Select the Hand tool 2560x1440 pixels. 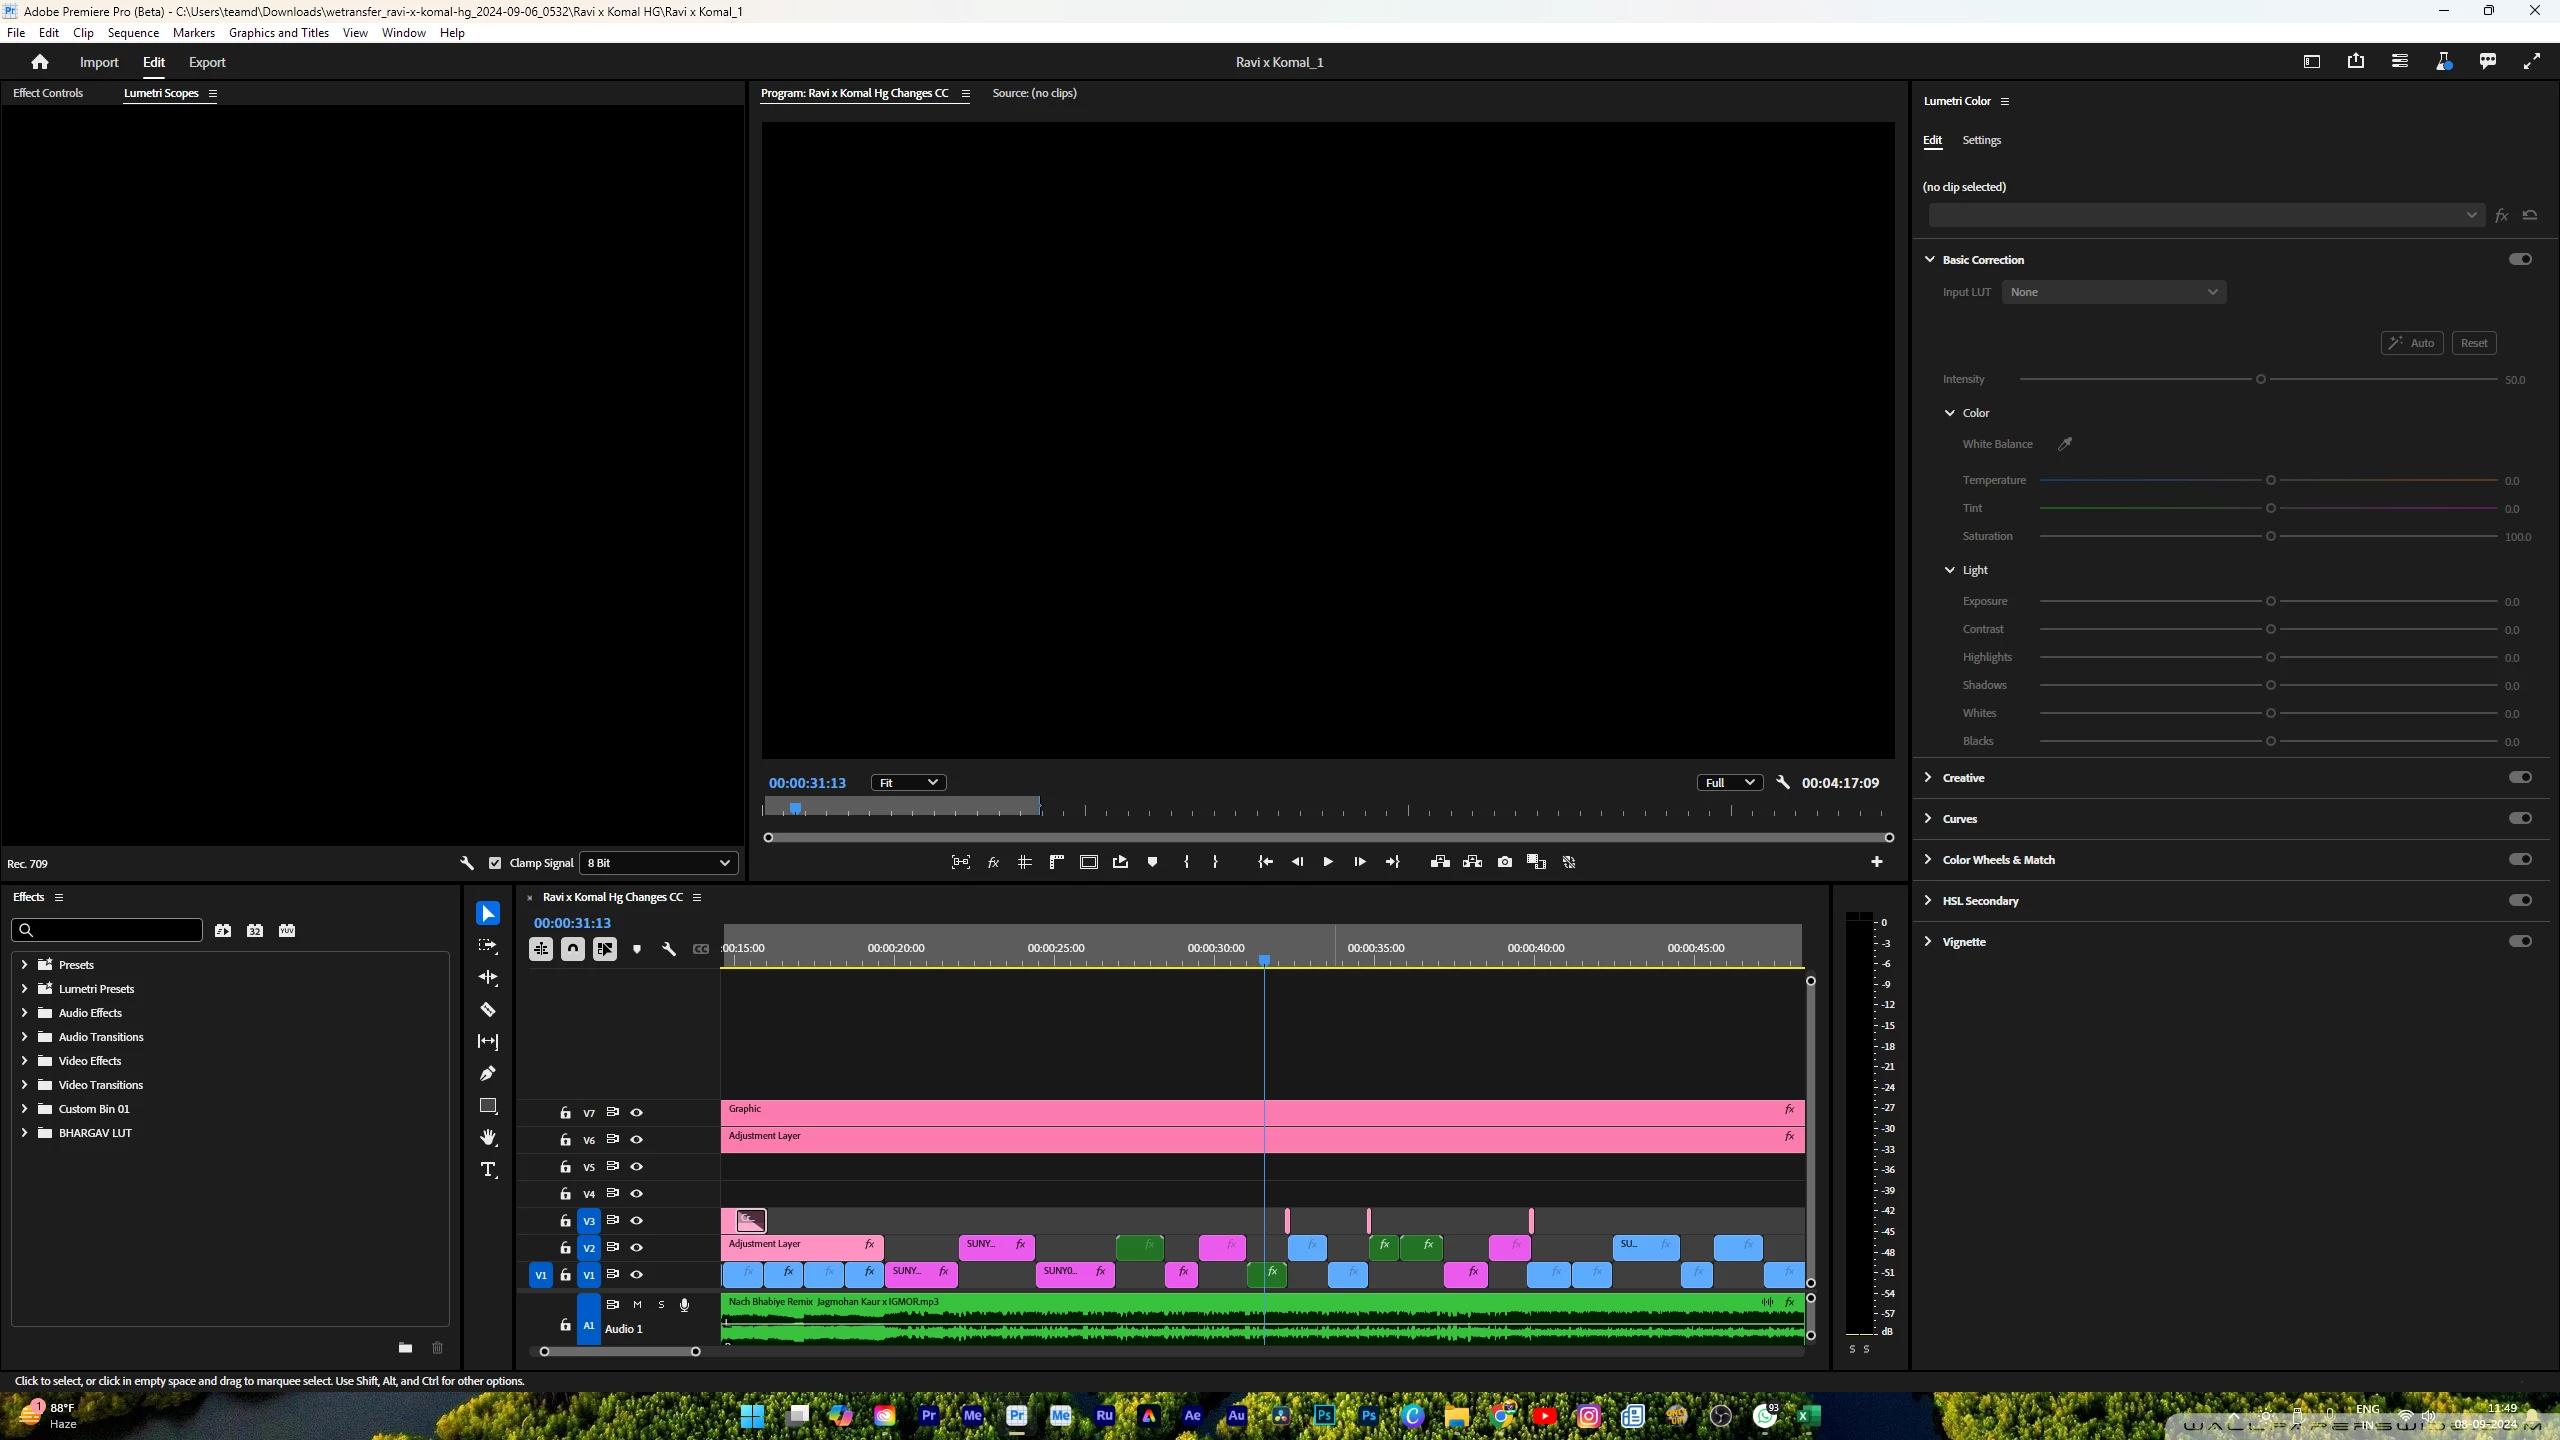tap(488, 1138)
